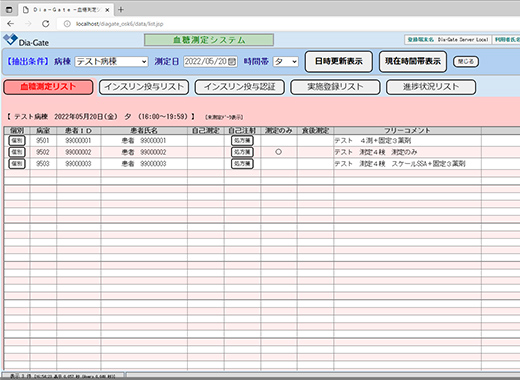
Task: Click room number 9502
Action: click(43, 152)
